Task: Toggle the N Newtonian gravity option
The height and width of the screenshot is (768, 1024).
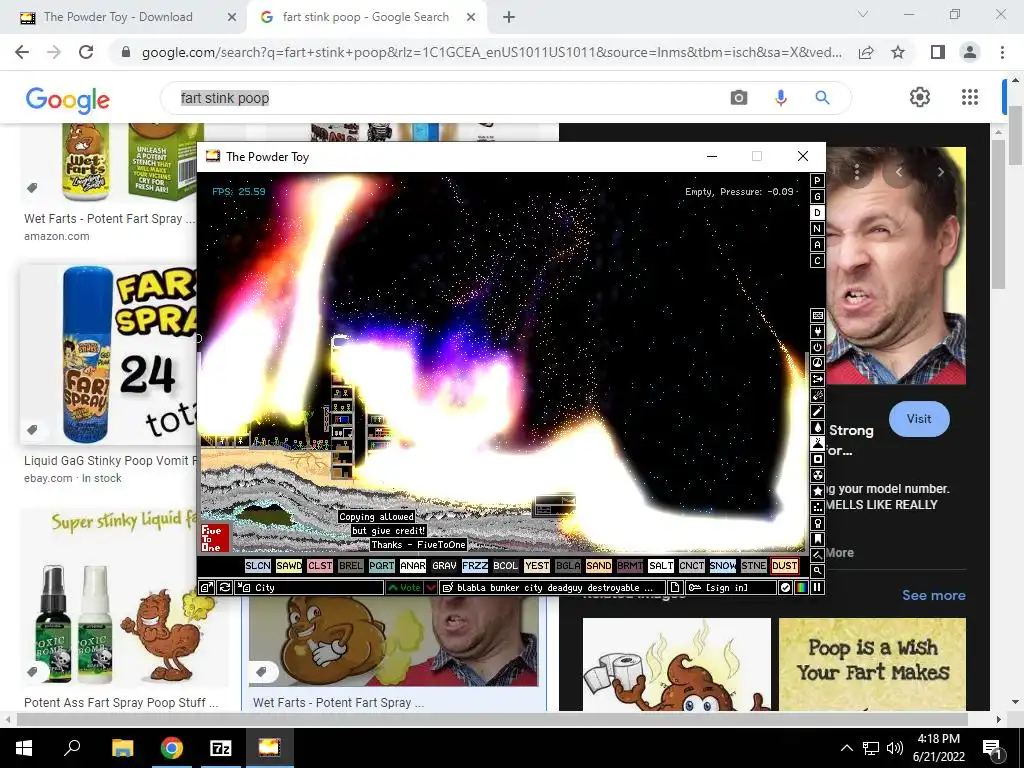Action: (x=817, y=229)
